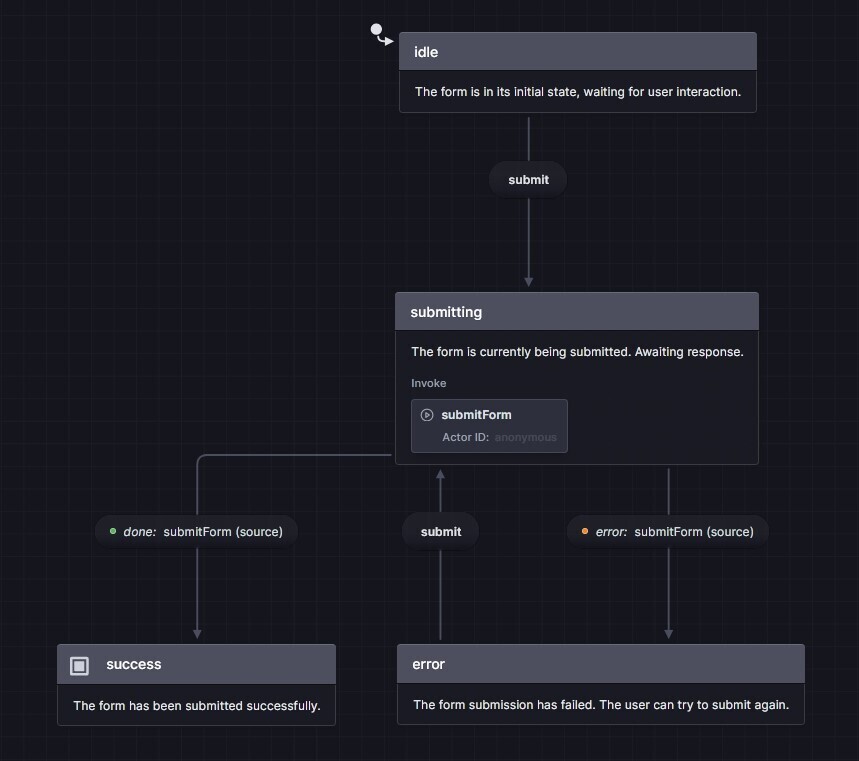Image resolution: width=859 pixels, height=761 pixels.
Task: Select the done: submitForm transition label
Action: tap(196, 531)
